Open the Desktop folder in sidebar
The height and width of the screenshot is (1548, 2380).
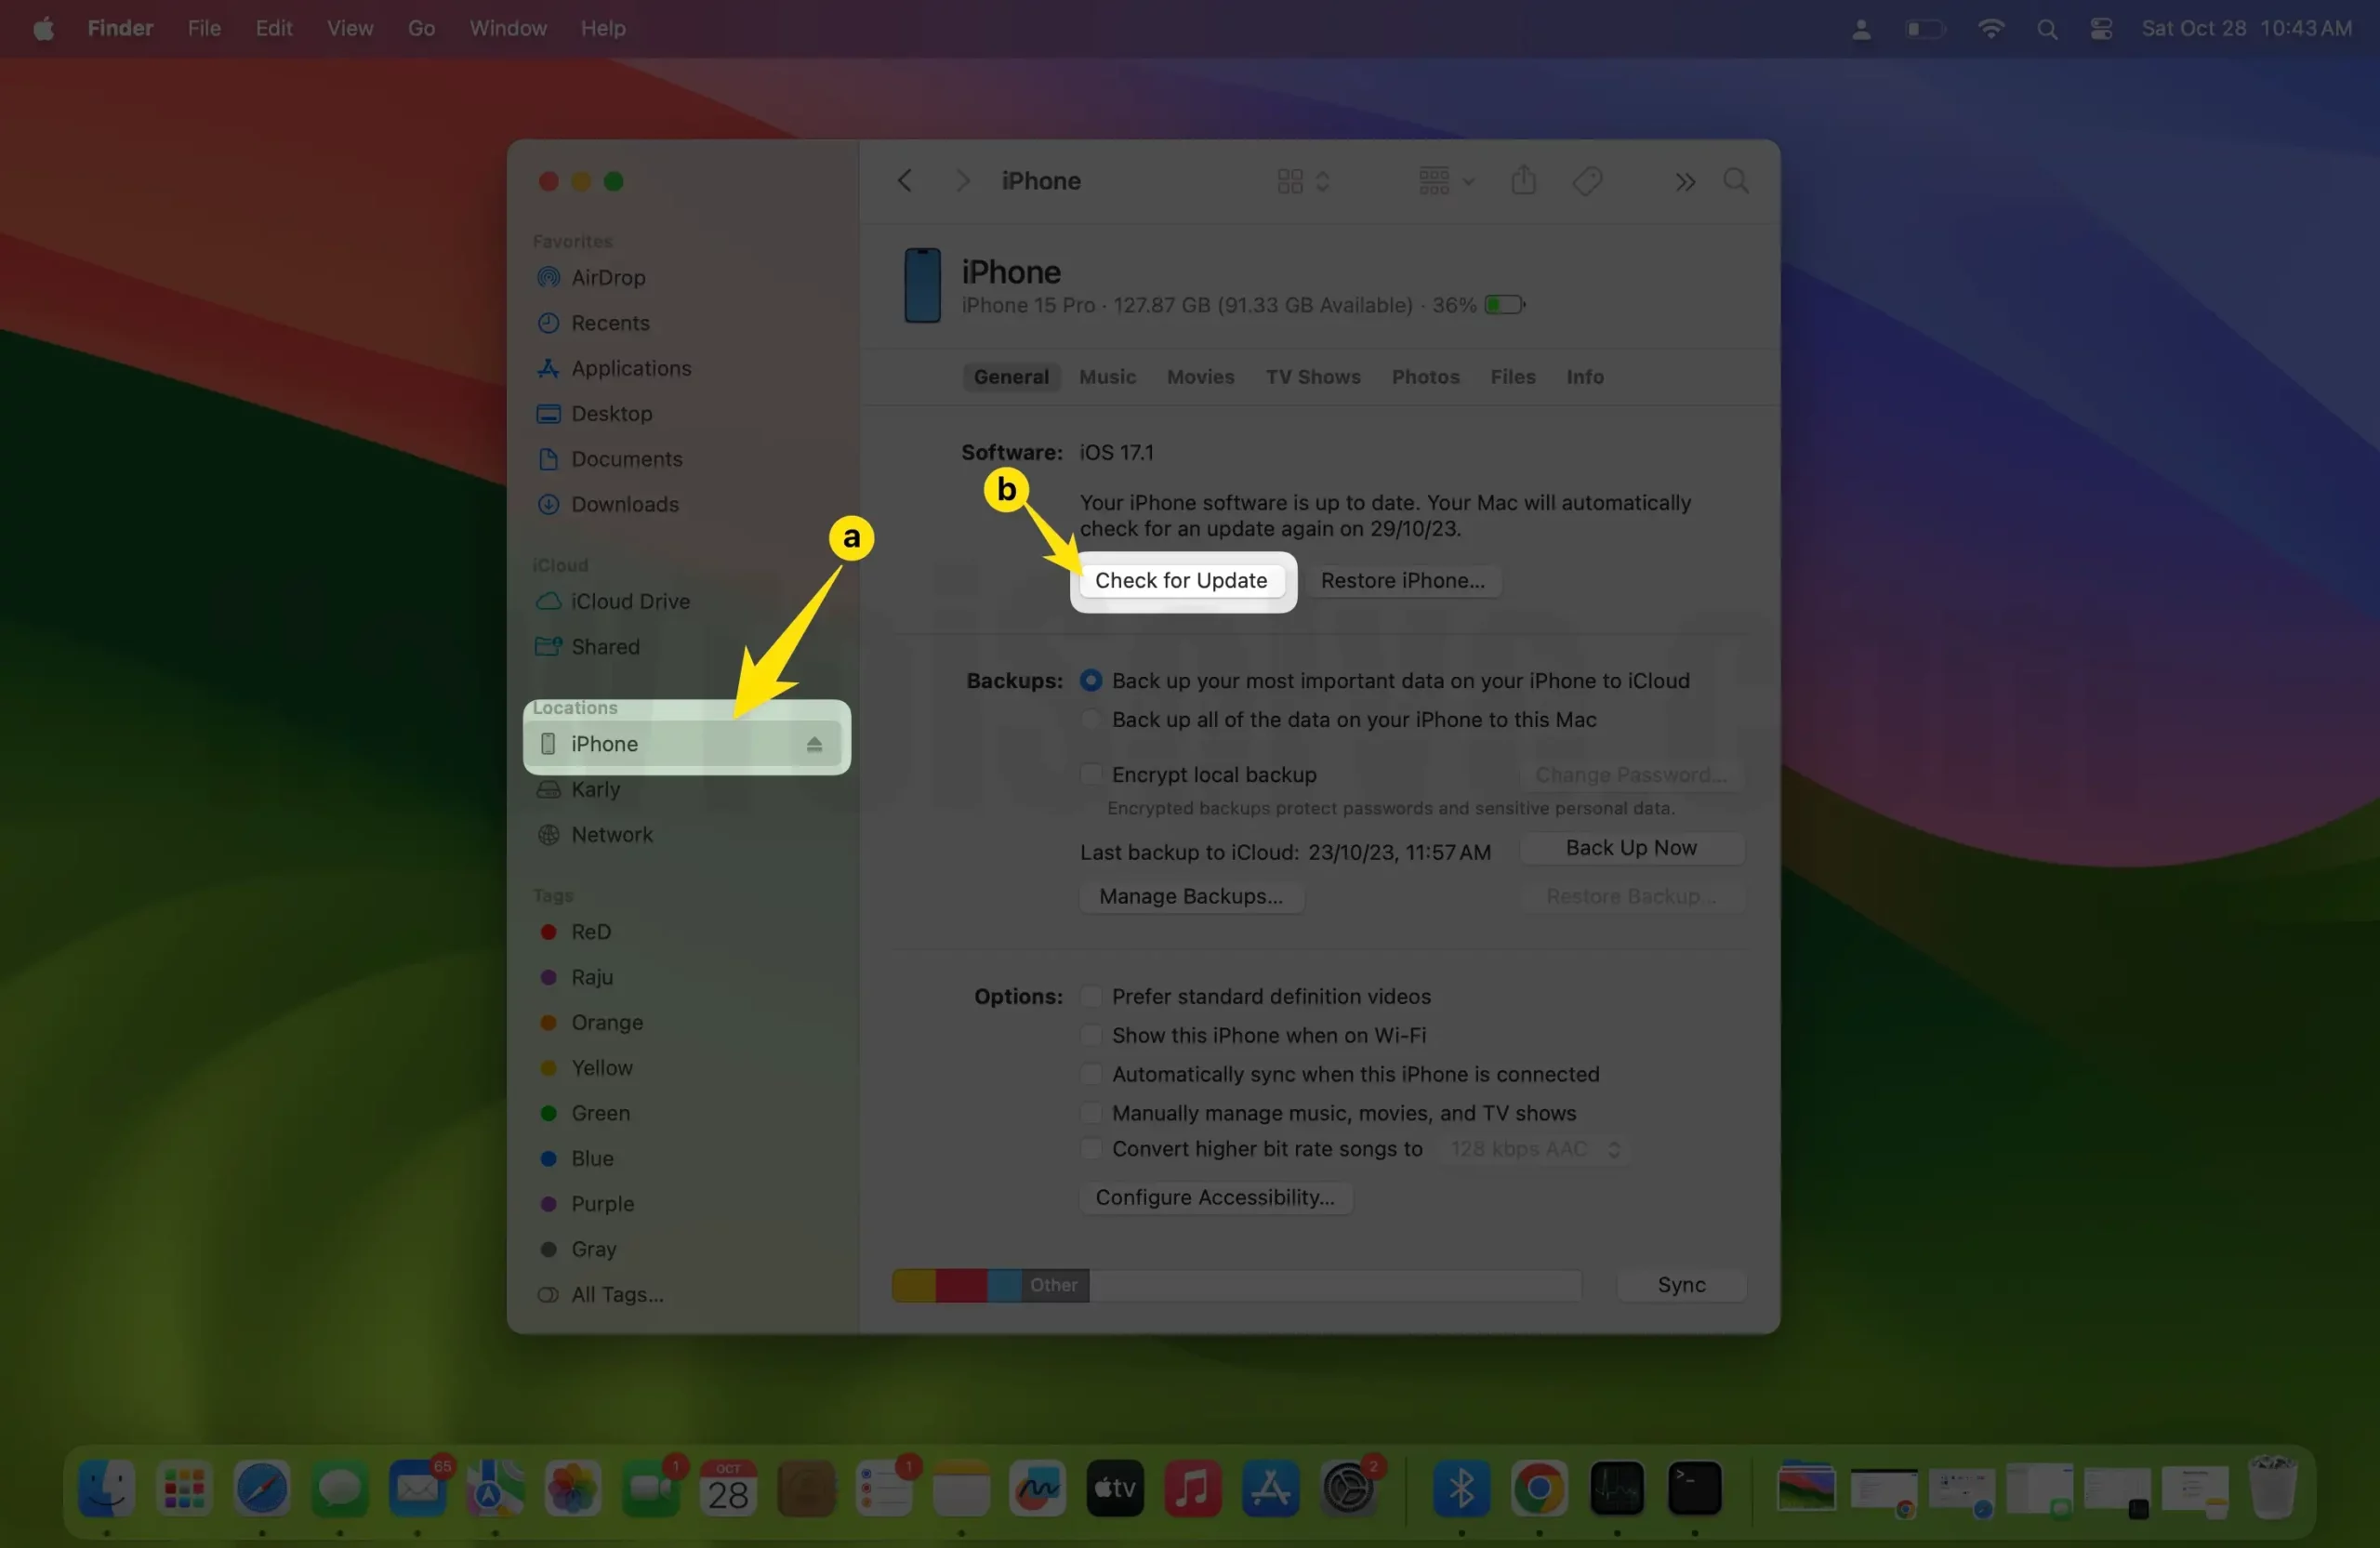[x=612, y=413]
